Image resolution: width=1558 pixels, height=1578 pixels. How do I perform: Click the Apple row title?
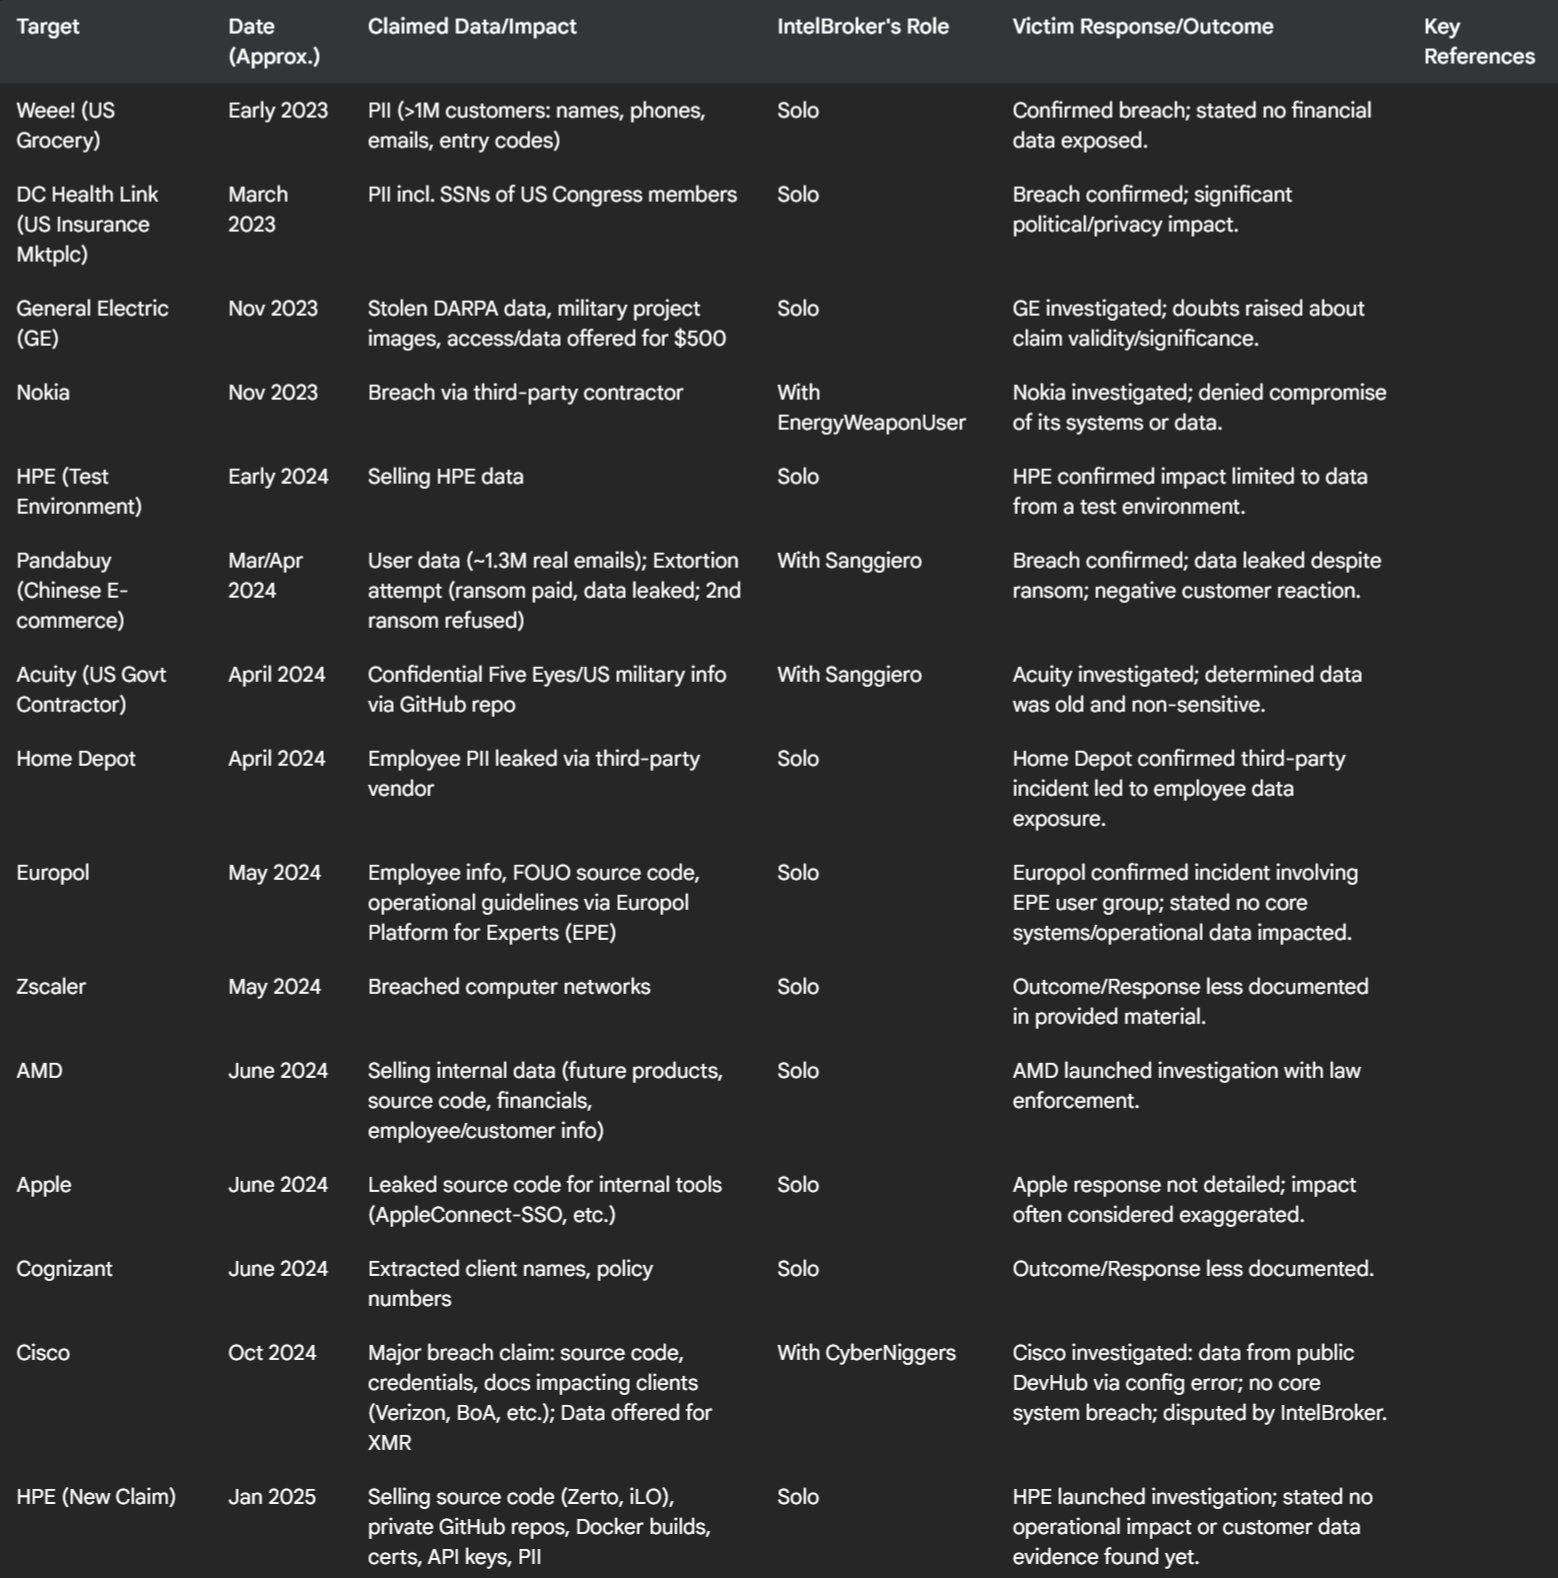(x=44, y=1184)
